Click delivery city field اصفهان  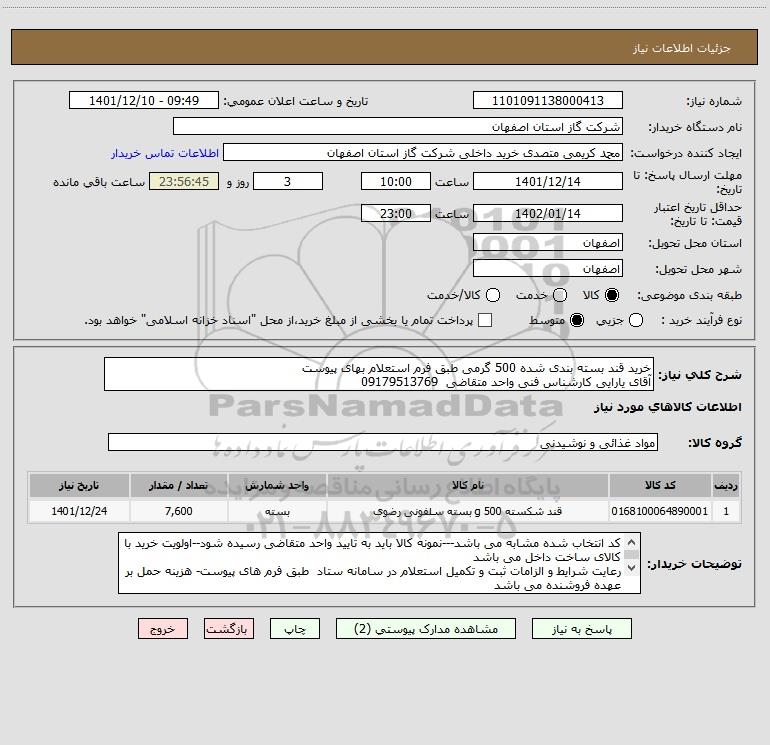coord(548,269)
